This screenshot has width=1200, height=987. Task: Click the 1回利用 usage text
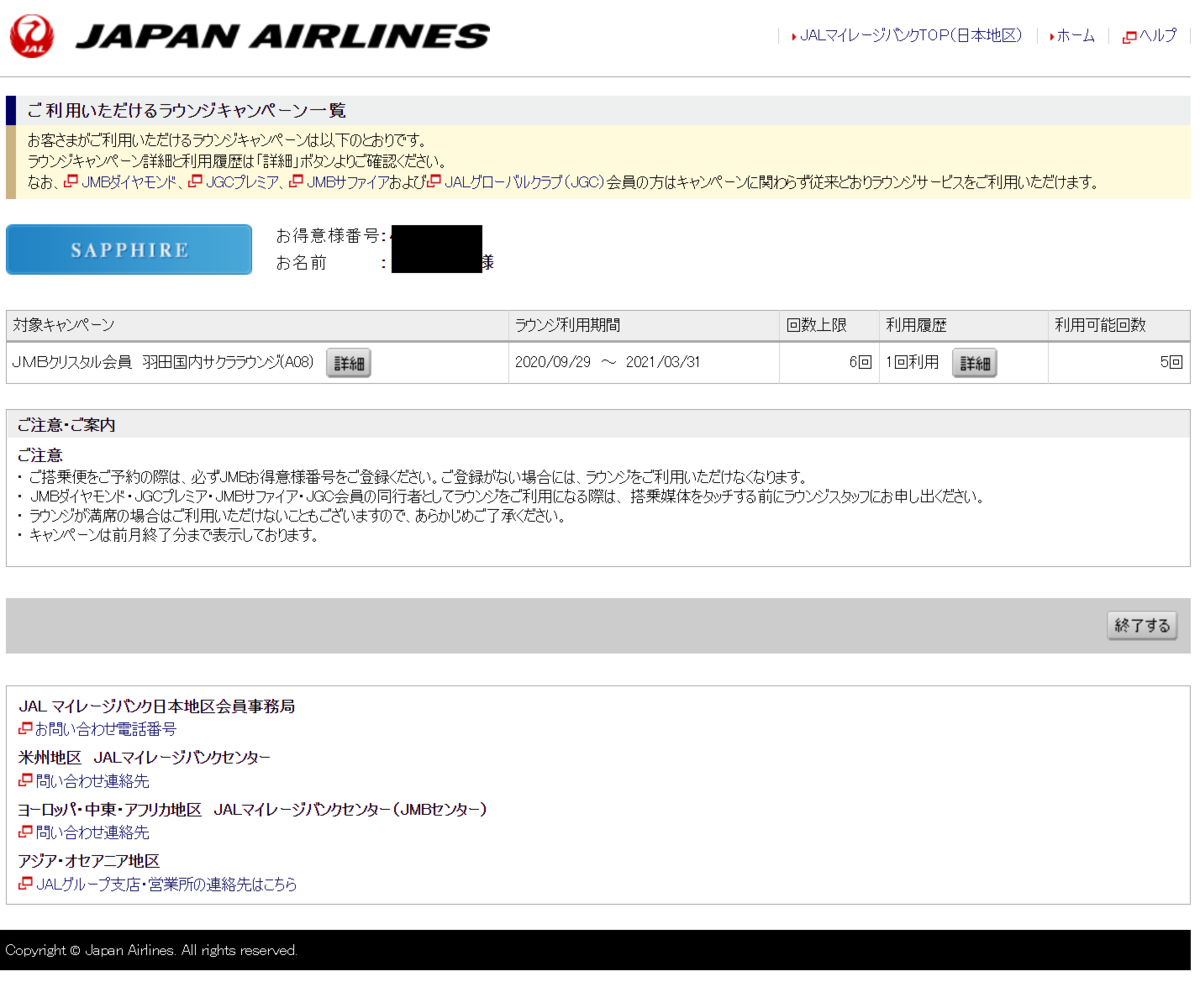[912, 363]
